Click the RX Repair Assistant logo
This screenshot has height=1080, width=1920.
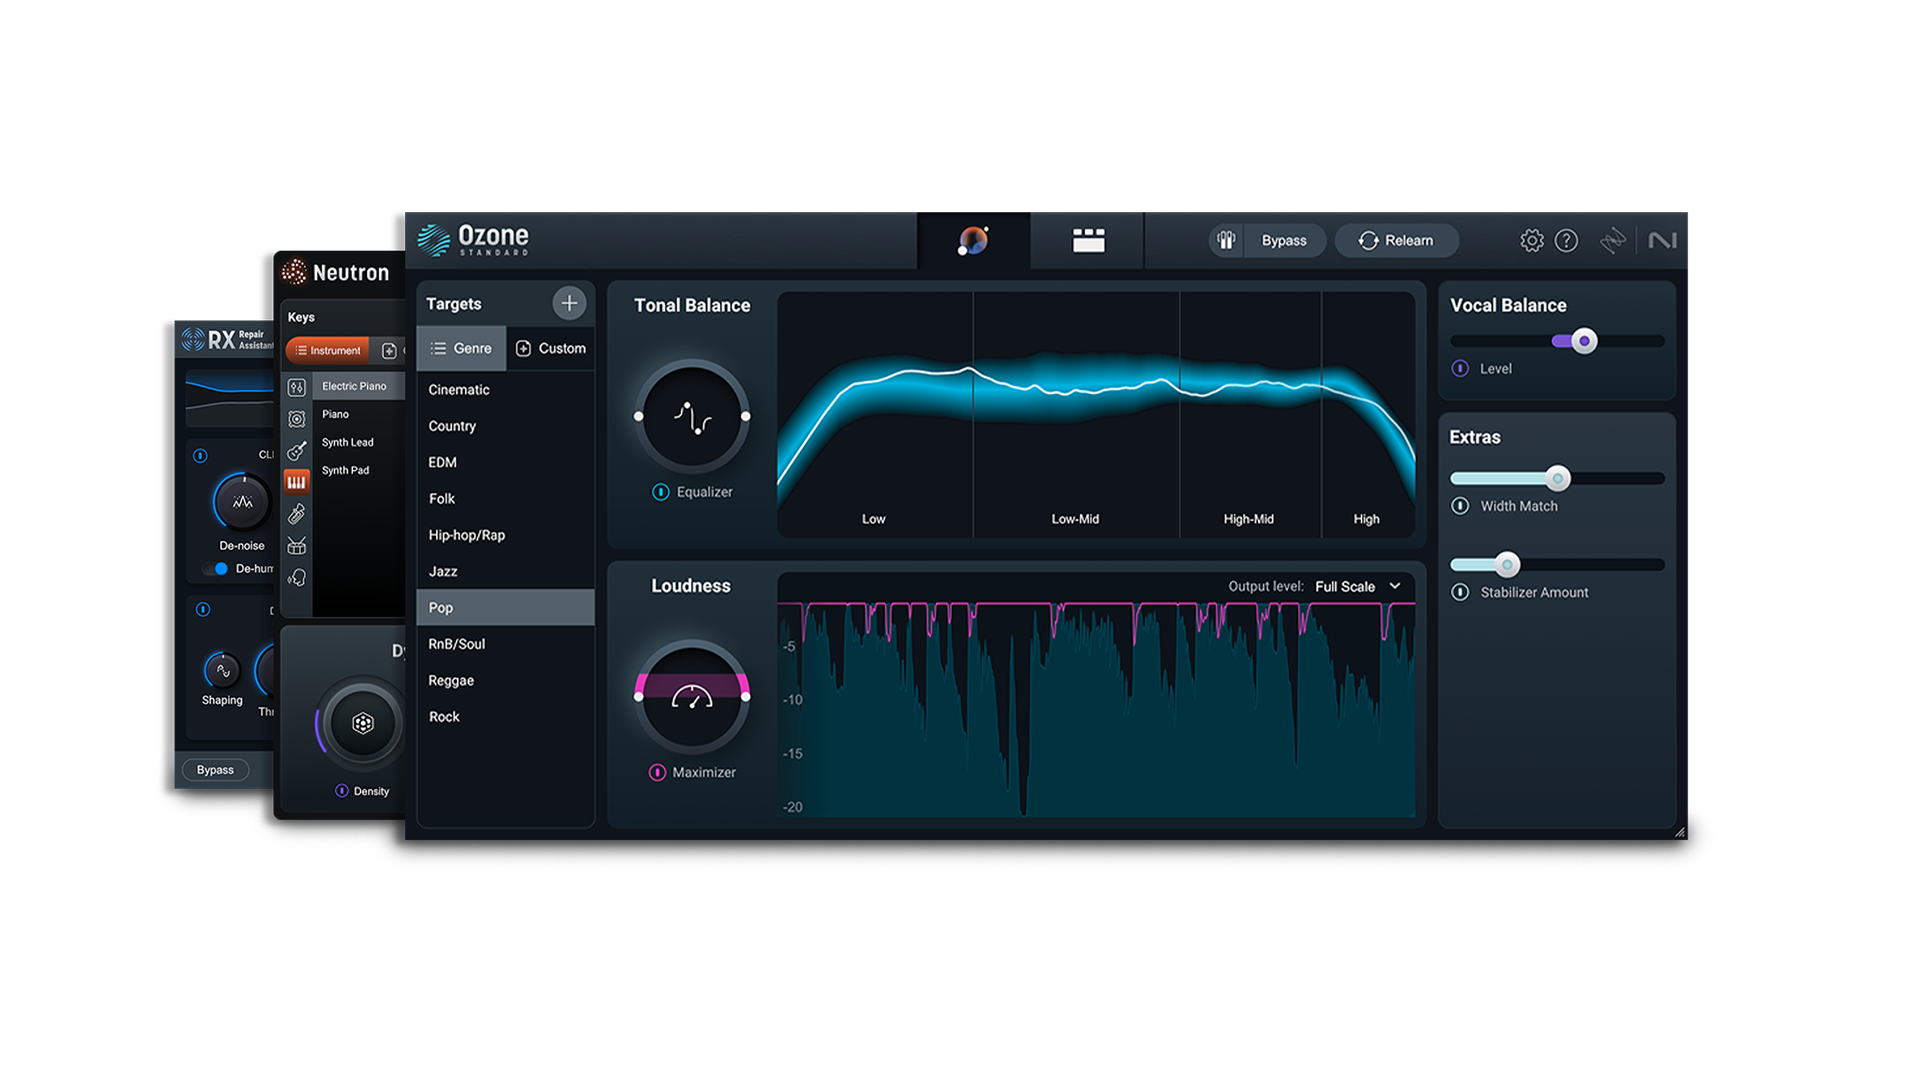coord(228,340)
